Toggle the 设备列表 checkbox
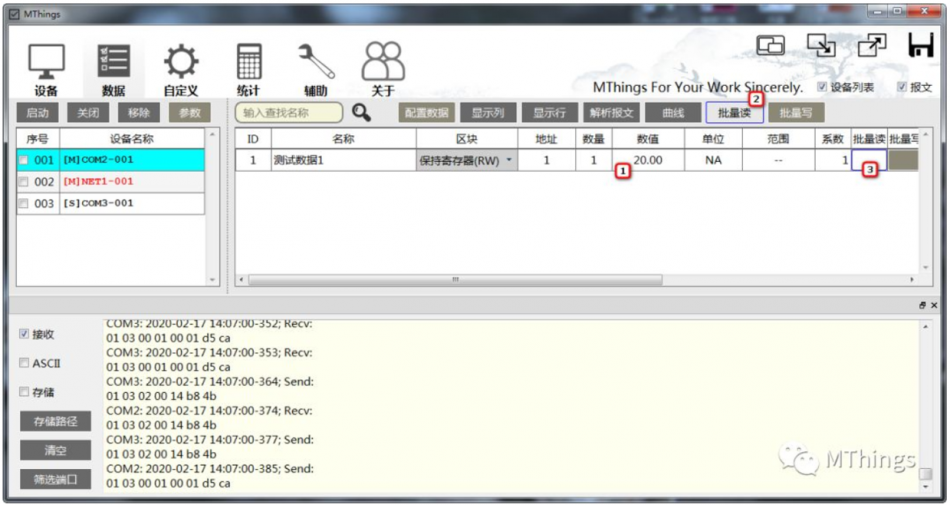950x505 pixels. pyautogui.click(x=822, y=87)
